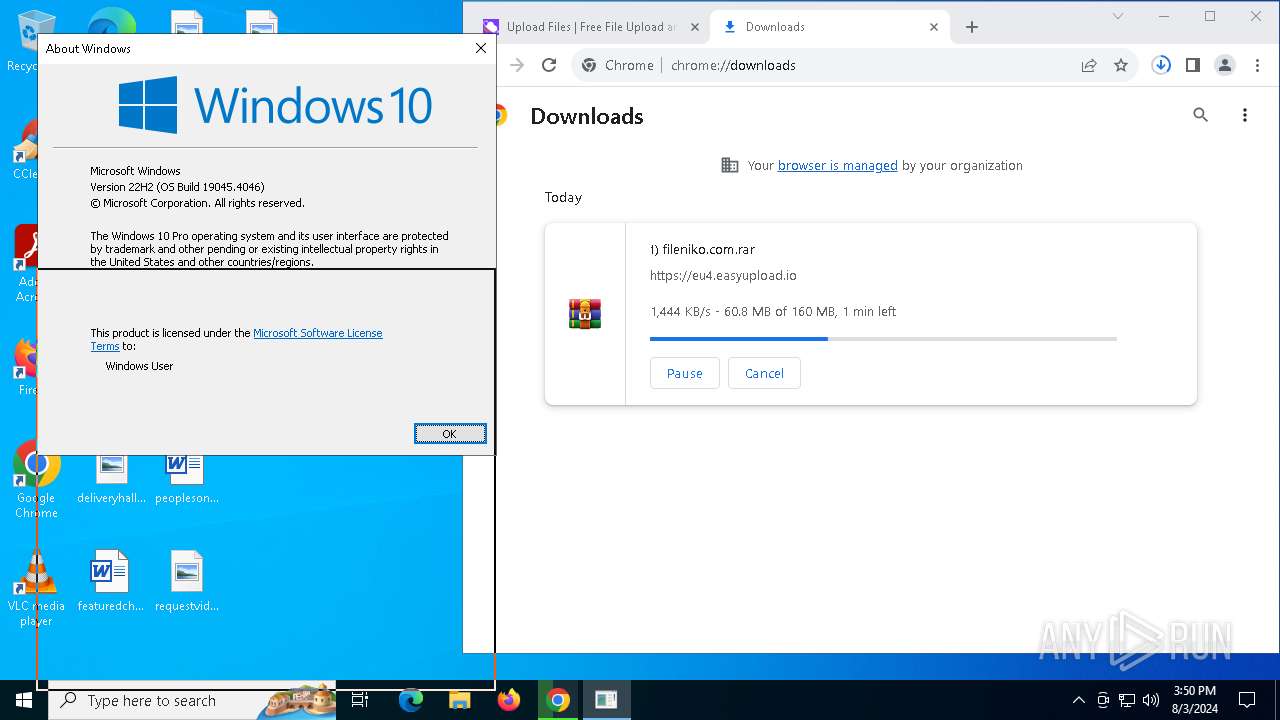1280x720 pixels.
Task: Select the requestvid... image file
Action: point(187,582)
